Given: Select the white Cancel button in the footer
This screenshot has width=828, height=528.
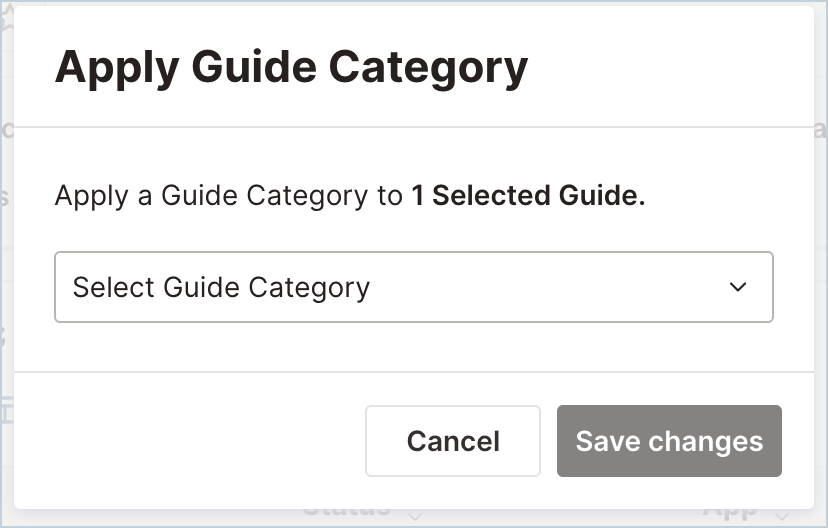Looking at the screenshot, I should coord(453,441).
